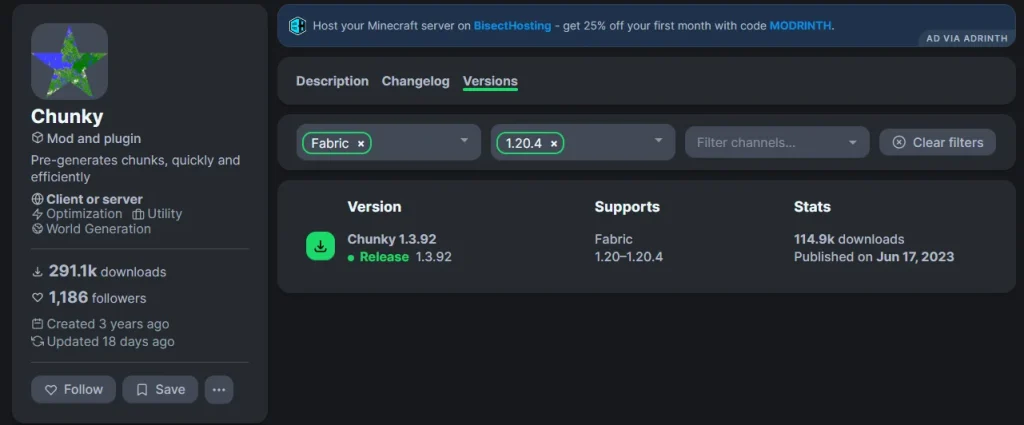
Task: Remove the Fabric filter chip with its x
Action: pos(360,144)
